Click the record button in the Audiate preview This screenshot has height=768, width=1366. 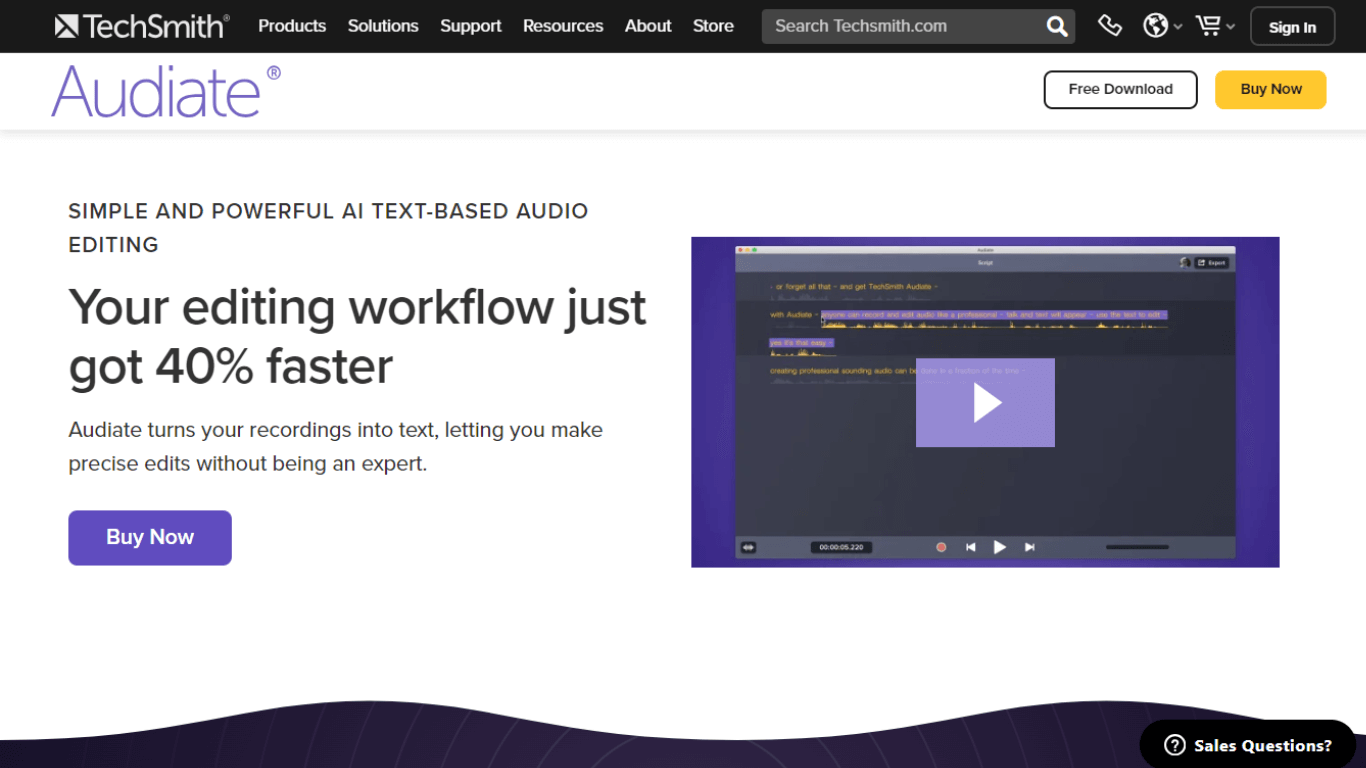click(x=941, y=547)
